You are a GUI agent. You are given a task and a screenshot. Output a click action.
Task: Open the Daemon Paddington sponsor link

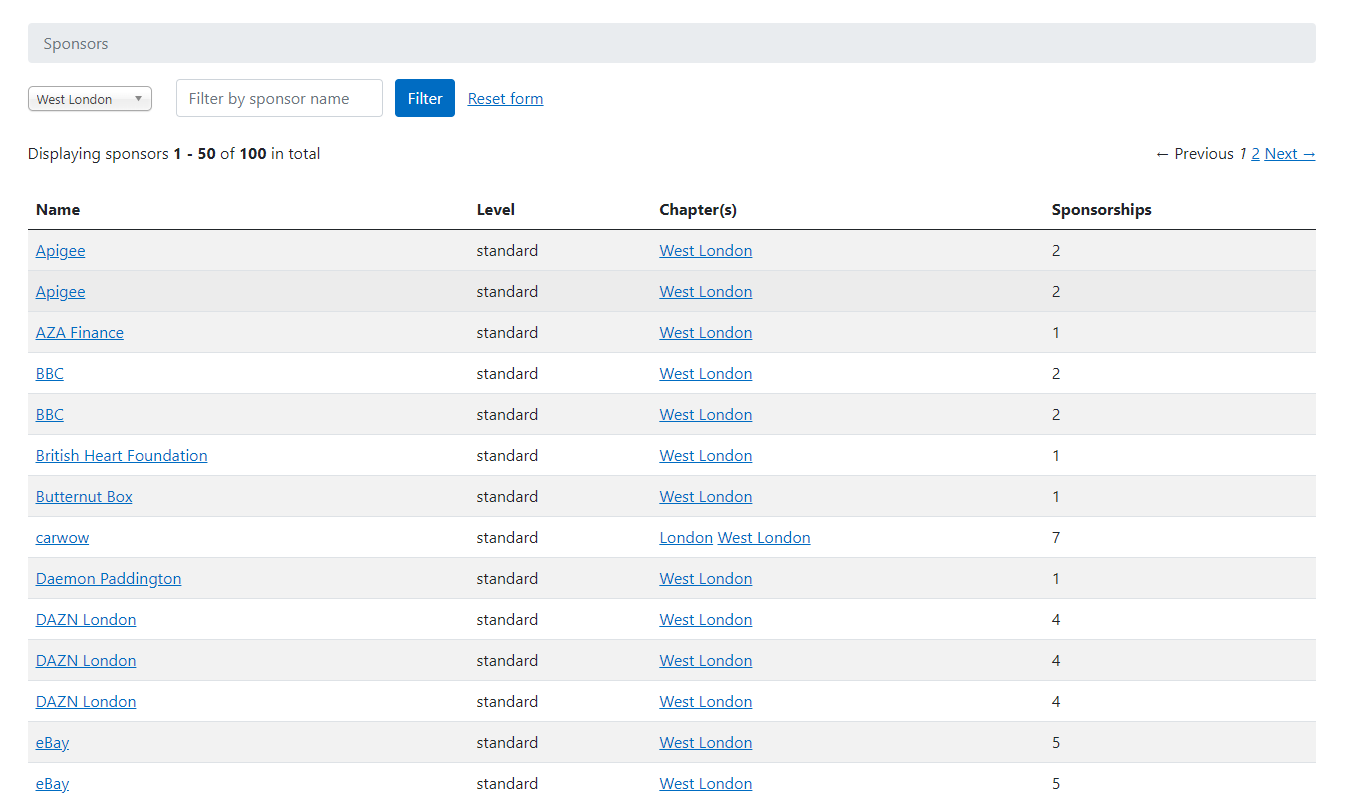pos(109,579)
